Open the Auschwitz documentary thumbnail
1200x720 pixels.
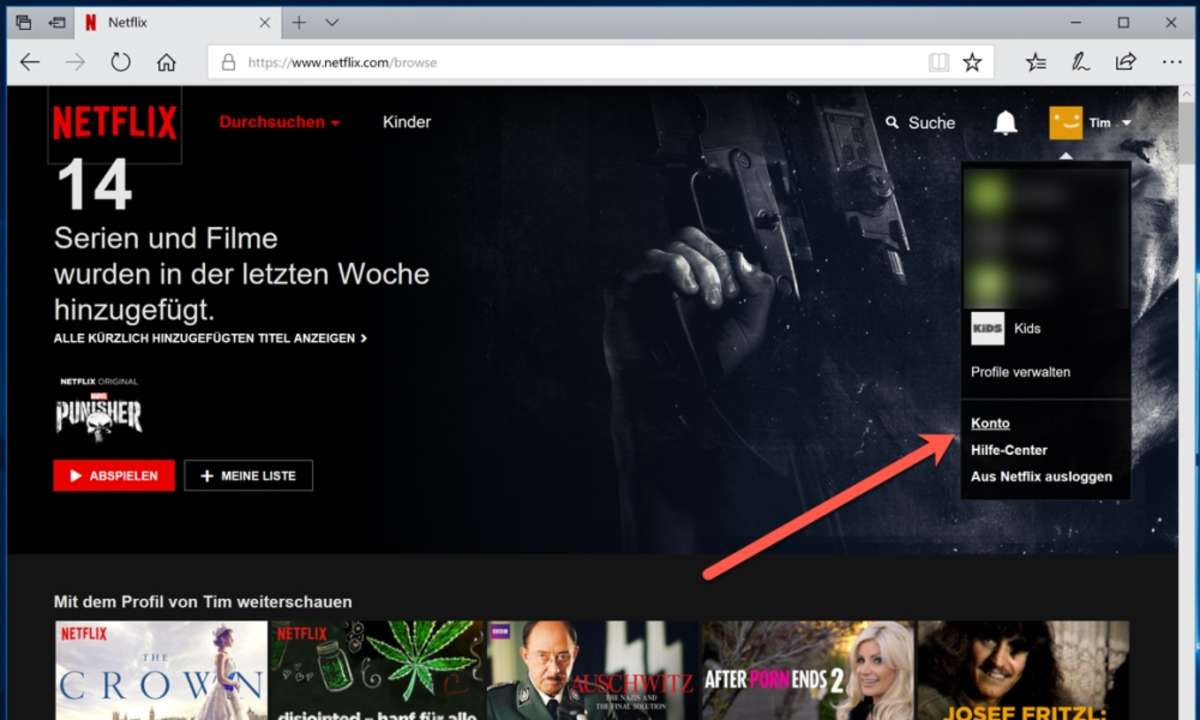coord(592,670)
